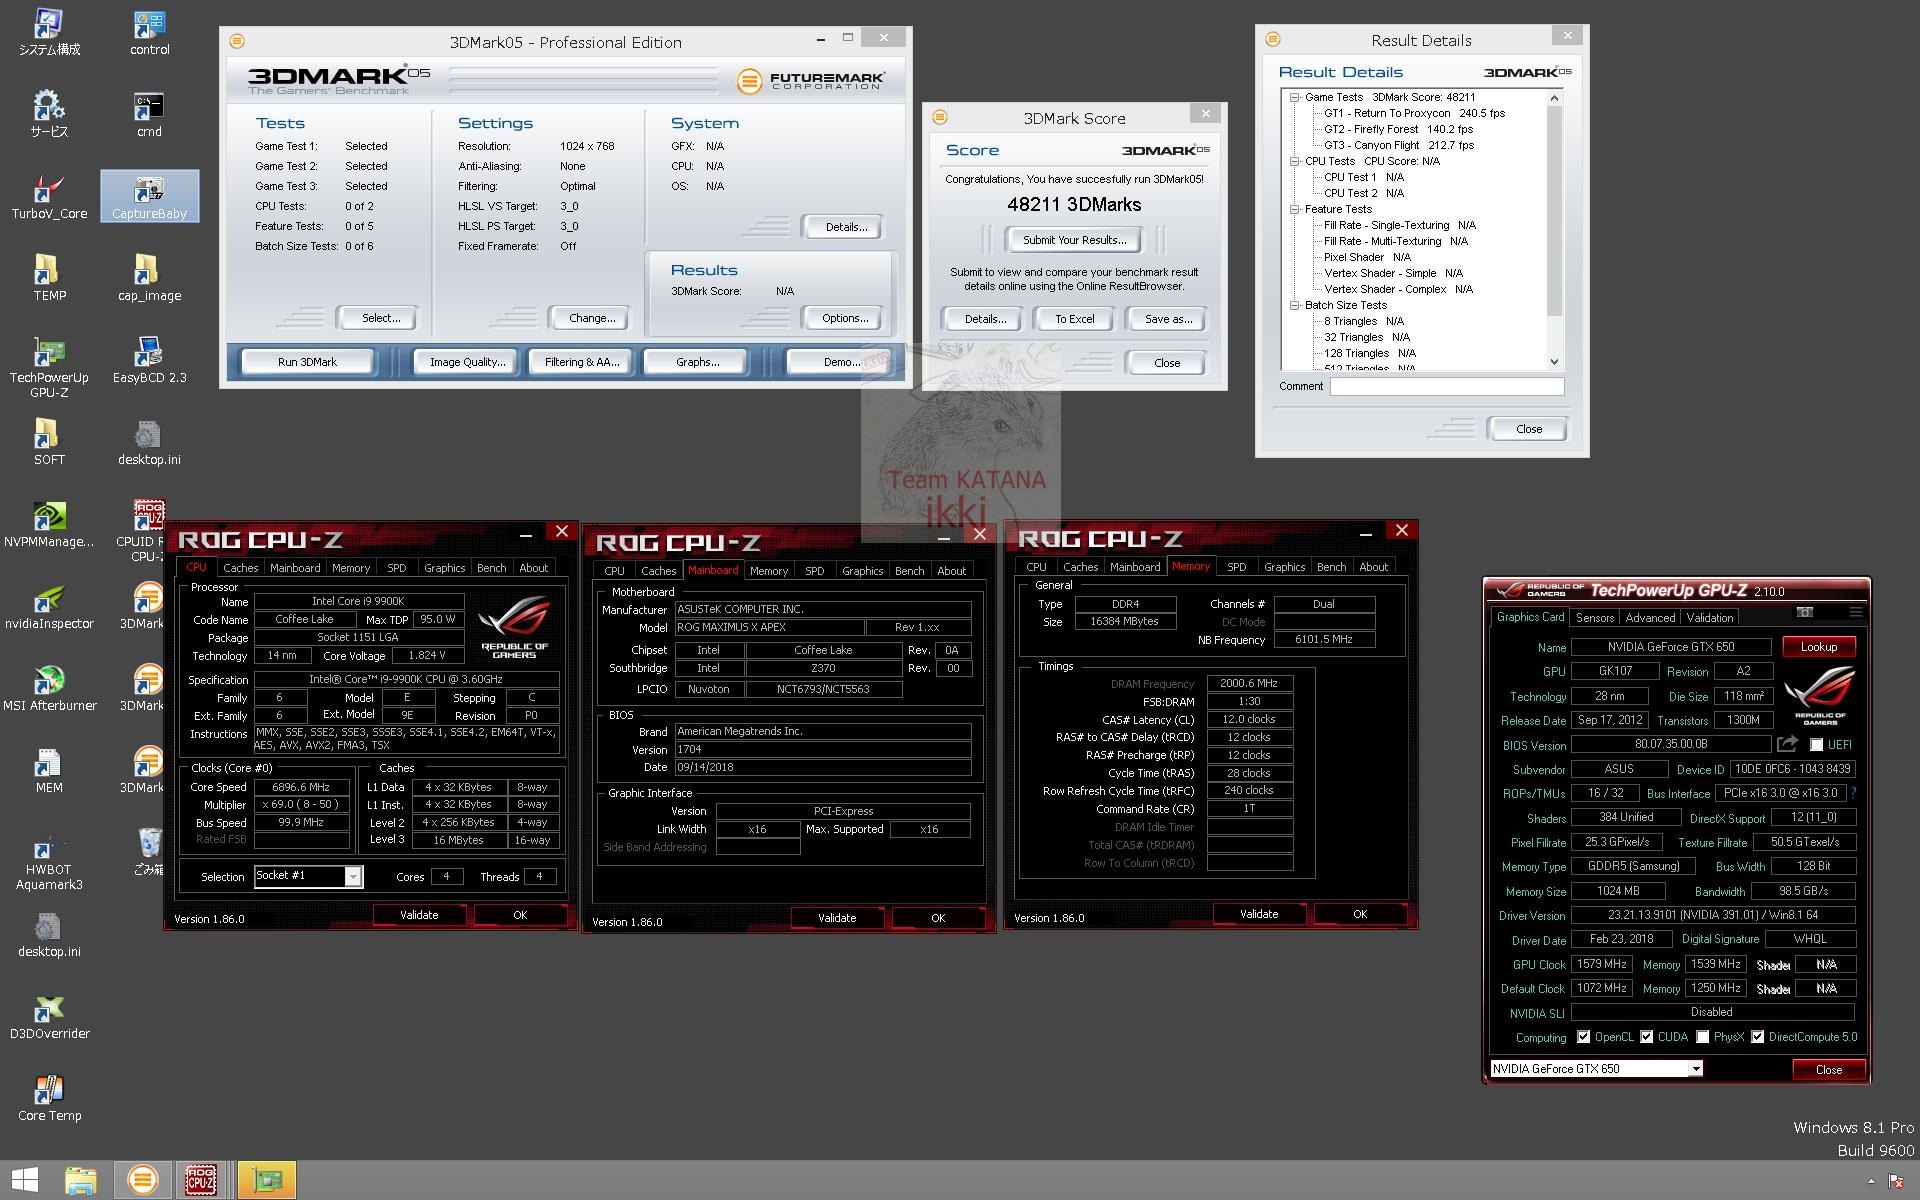Open the SPD tab in the Mainboard CPU-Z window
Viewport: 1920px width, 1200px height.
[x=815, y=571]
